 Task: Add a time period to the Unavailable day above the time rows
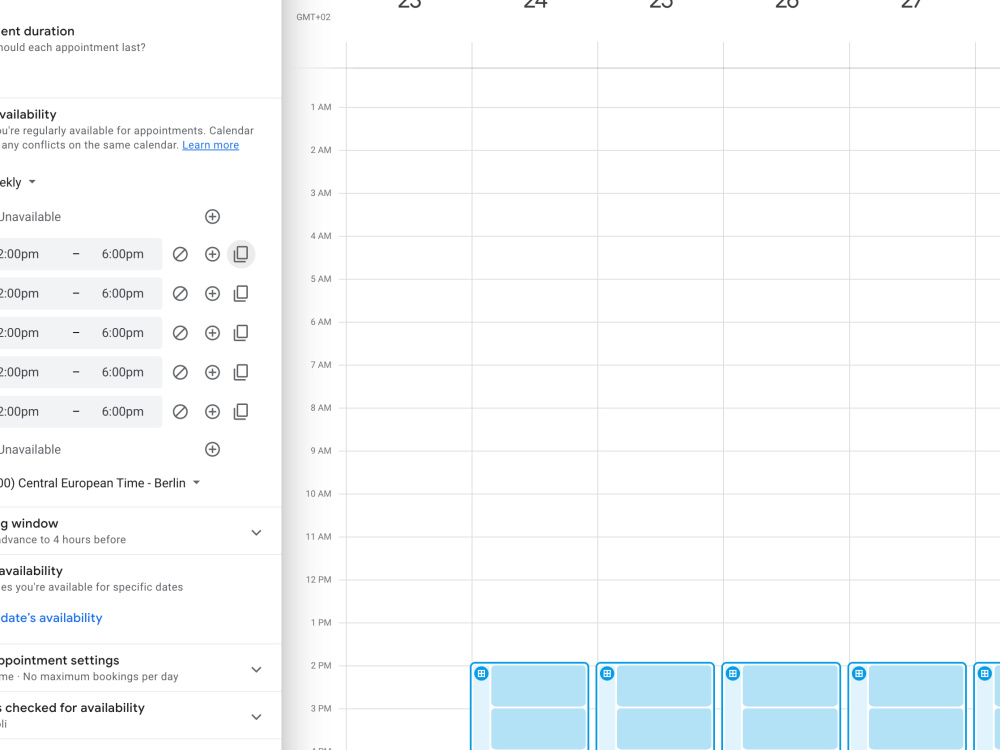tap(212, 216)
